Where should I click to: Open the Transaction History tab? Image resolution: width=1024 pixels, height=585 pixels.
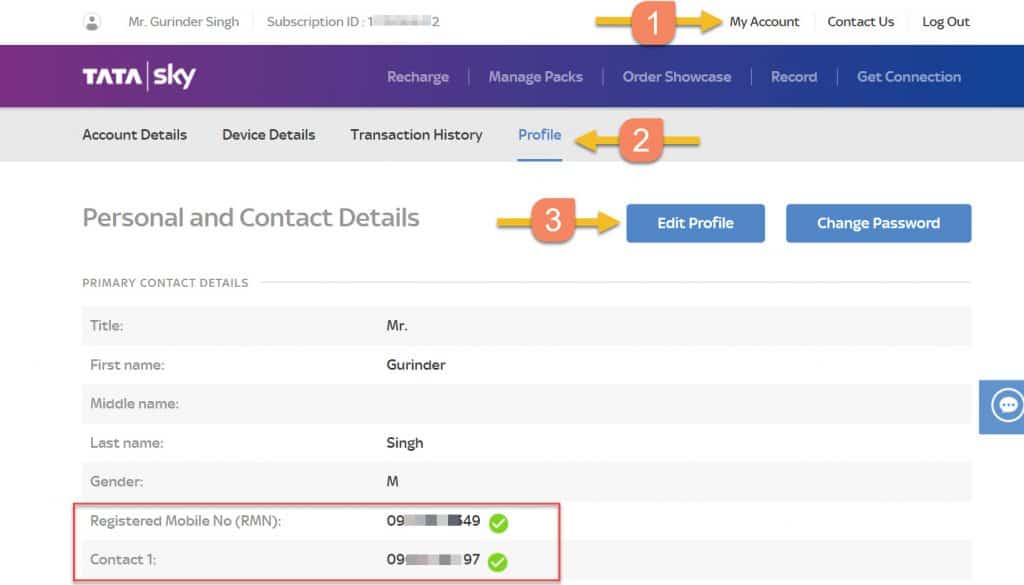416,134
